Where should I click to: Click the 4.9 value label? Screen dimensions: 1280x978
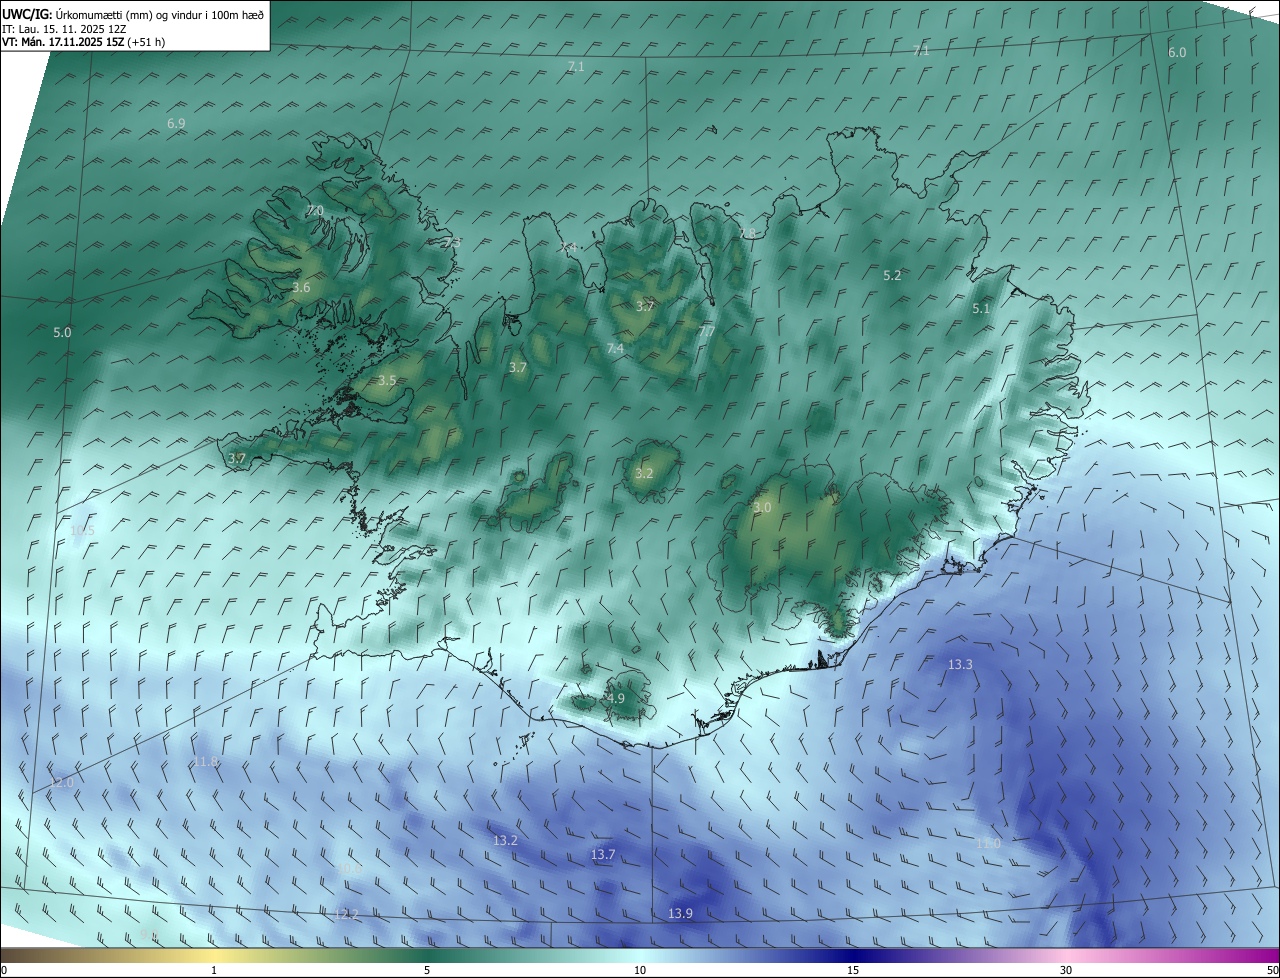tap(615, 699)
